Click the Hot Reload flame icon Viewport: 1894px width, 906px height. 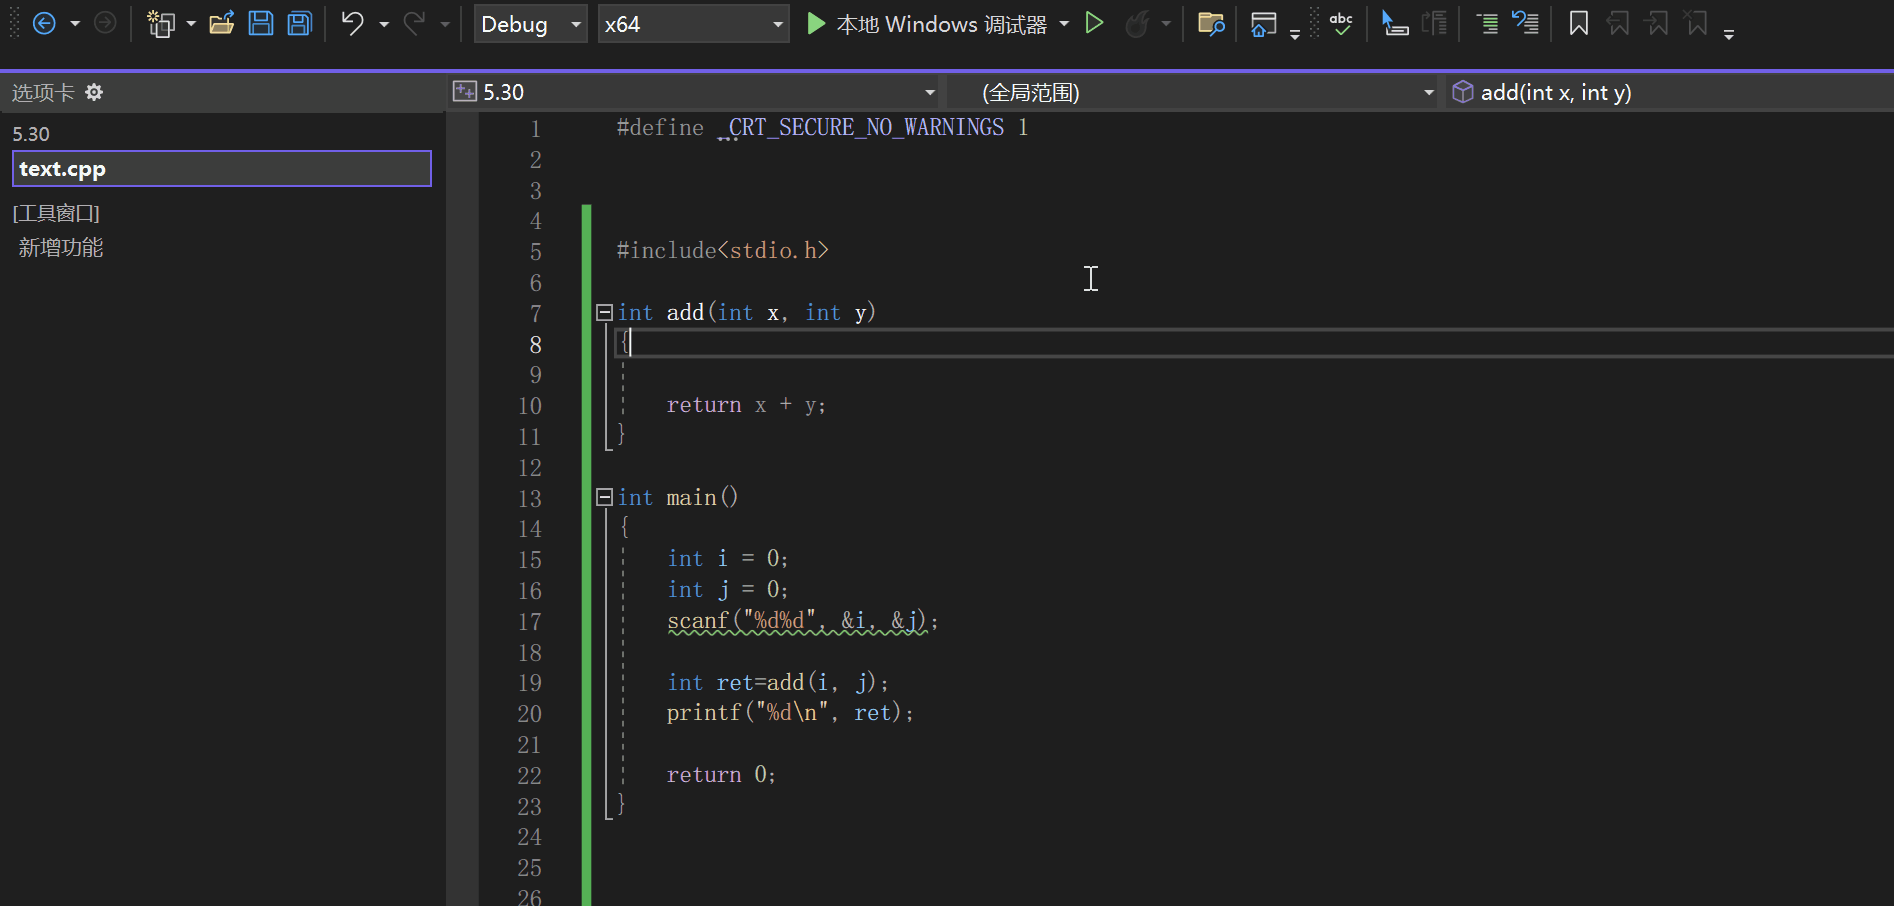[x=1137, y=23]
